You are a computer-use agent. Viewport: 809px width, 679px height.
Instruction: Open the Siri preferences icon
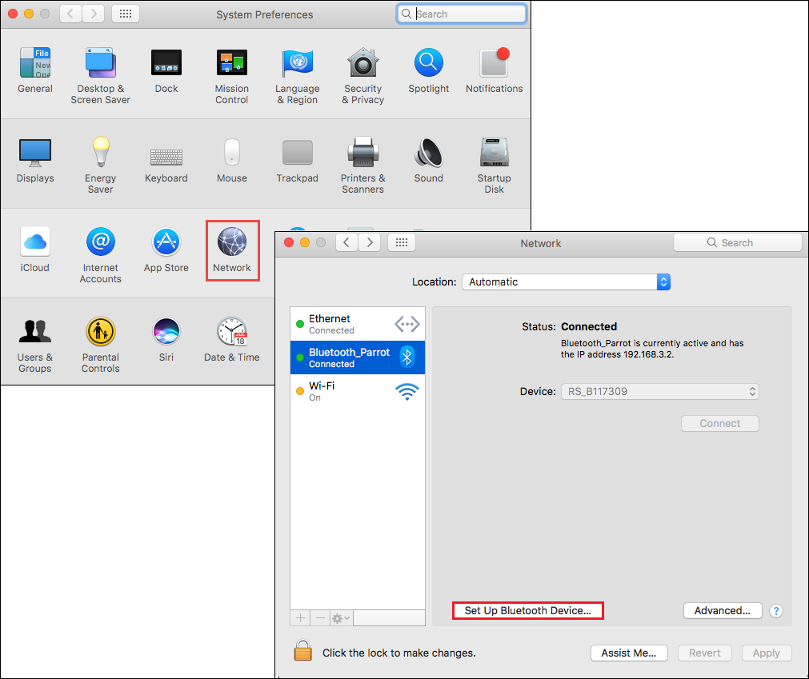[x=166, y=332]
